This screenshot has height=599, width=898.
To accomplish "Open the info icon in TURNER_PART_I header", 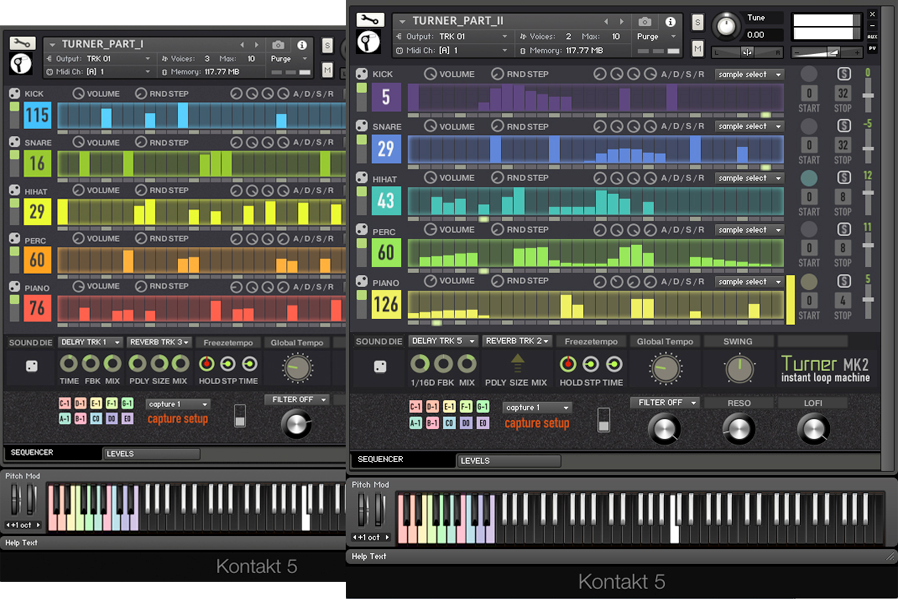I will click(x=302, y=45).
